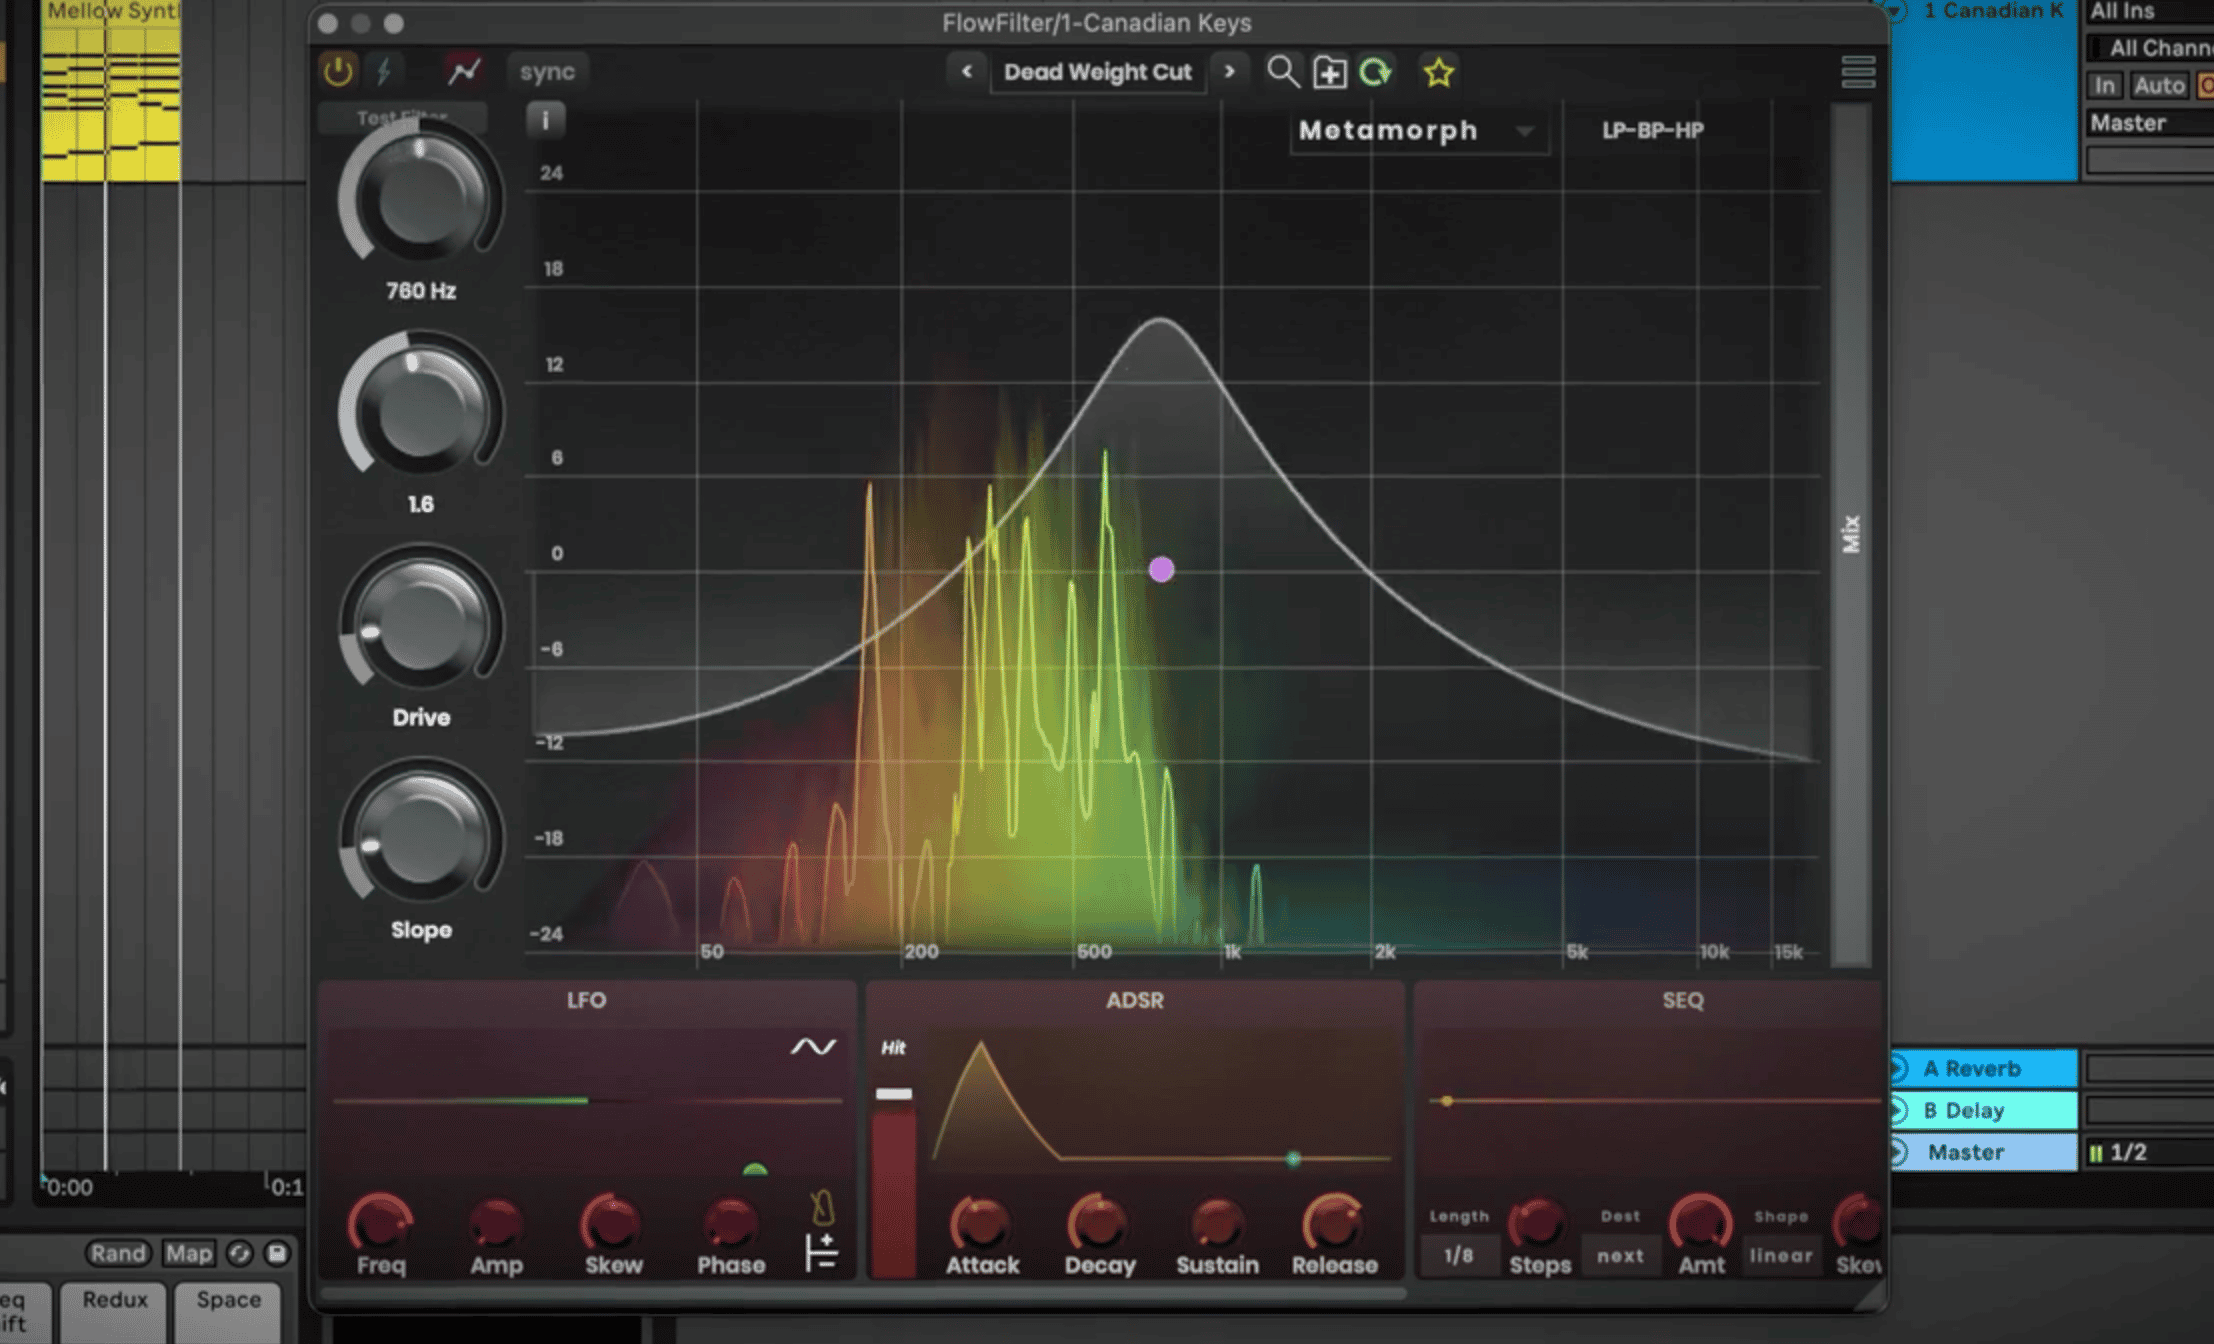
Task: Click the Slope knob
Action: 421,835
